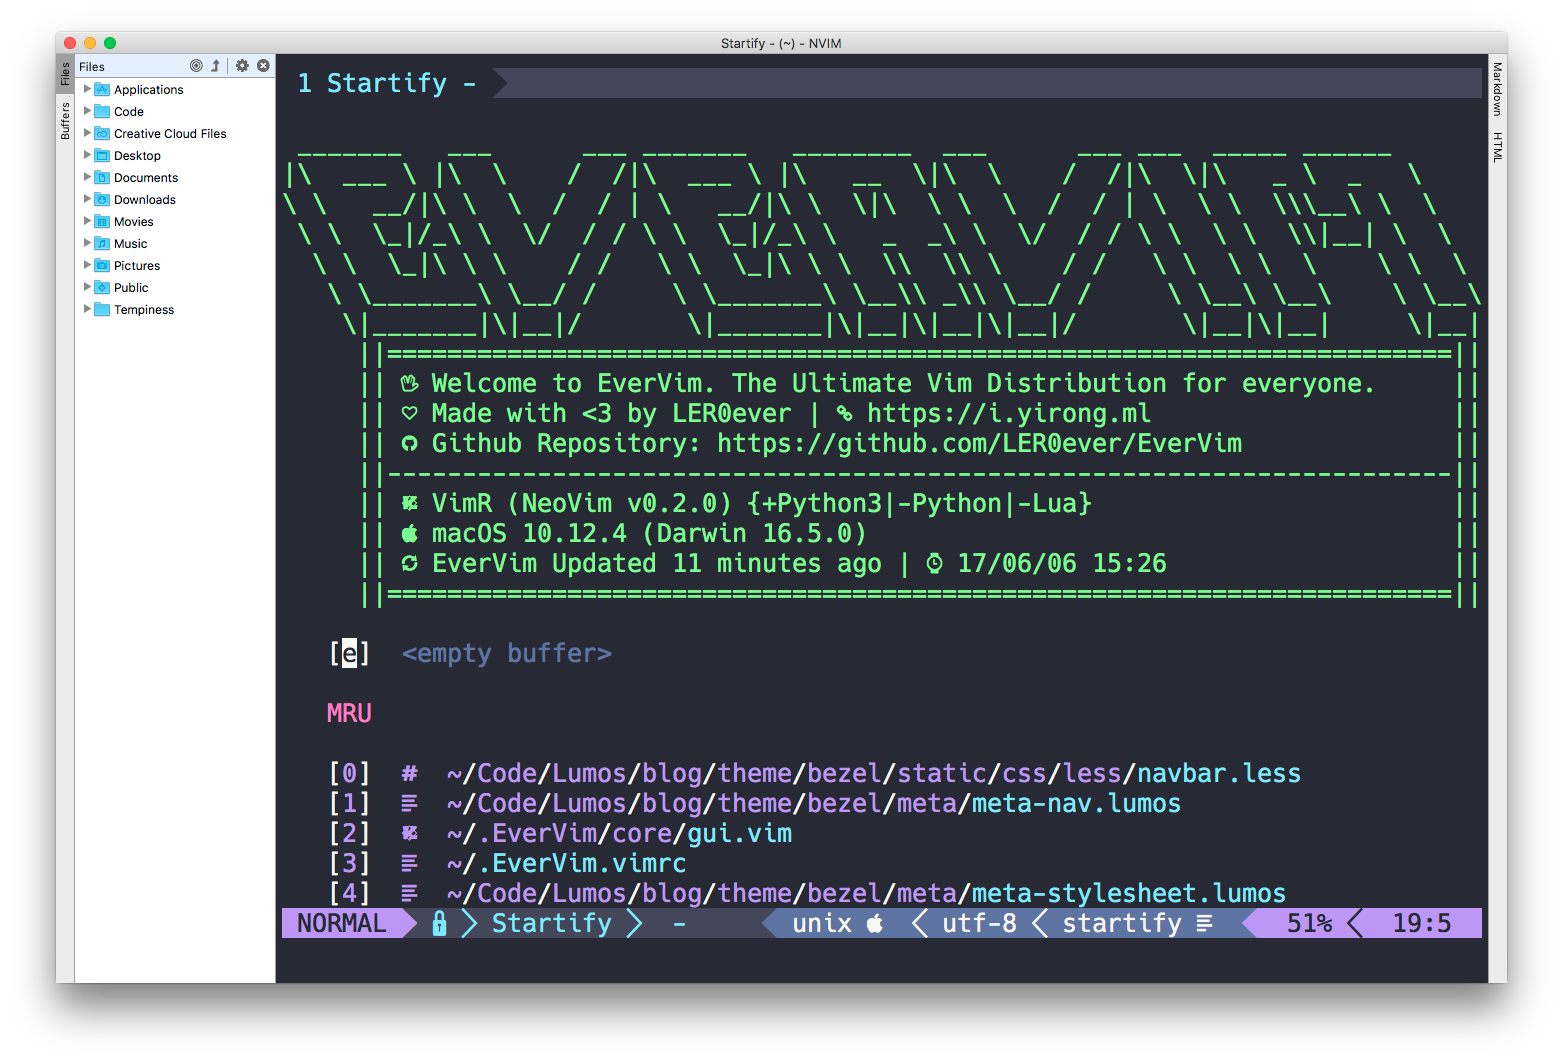Image resolution: width=1563 pixels, height=1063 pixels.
Task: Select the Creative Cloud Files folder icon
Action: [x=102, y=134]
